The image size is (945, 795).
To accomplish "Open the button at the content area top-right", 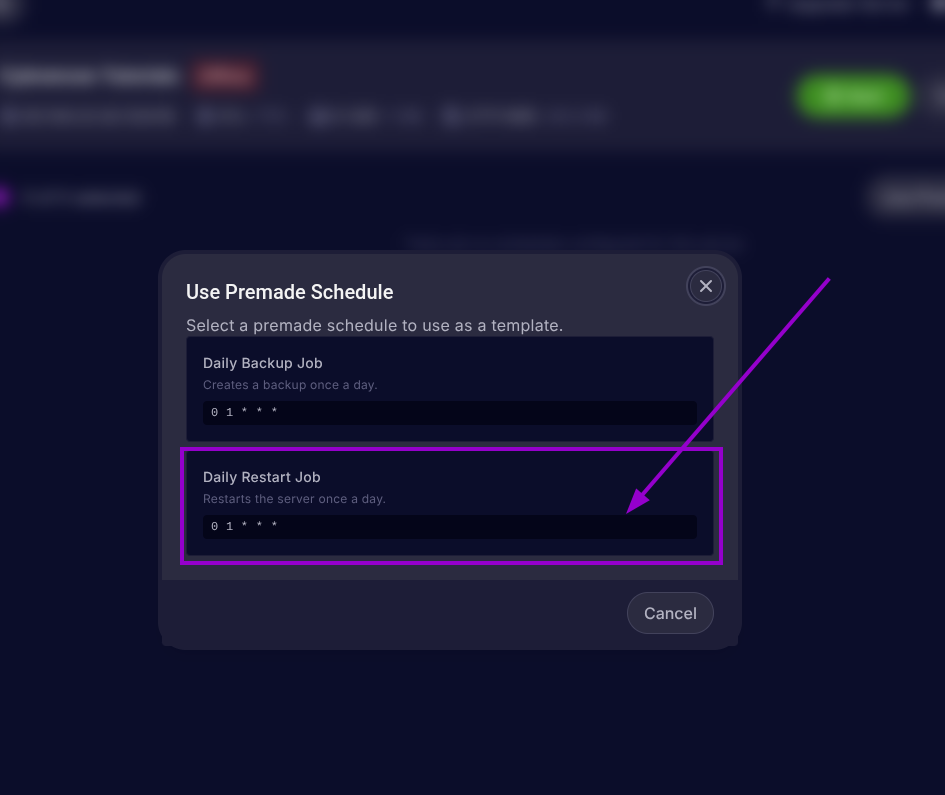I will tap(920, 197).
